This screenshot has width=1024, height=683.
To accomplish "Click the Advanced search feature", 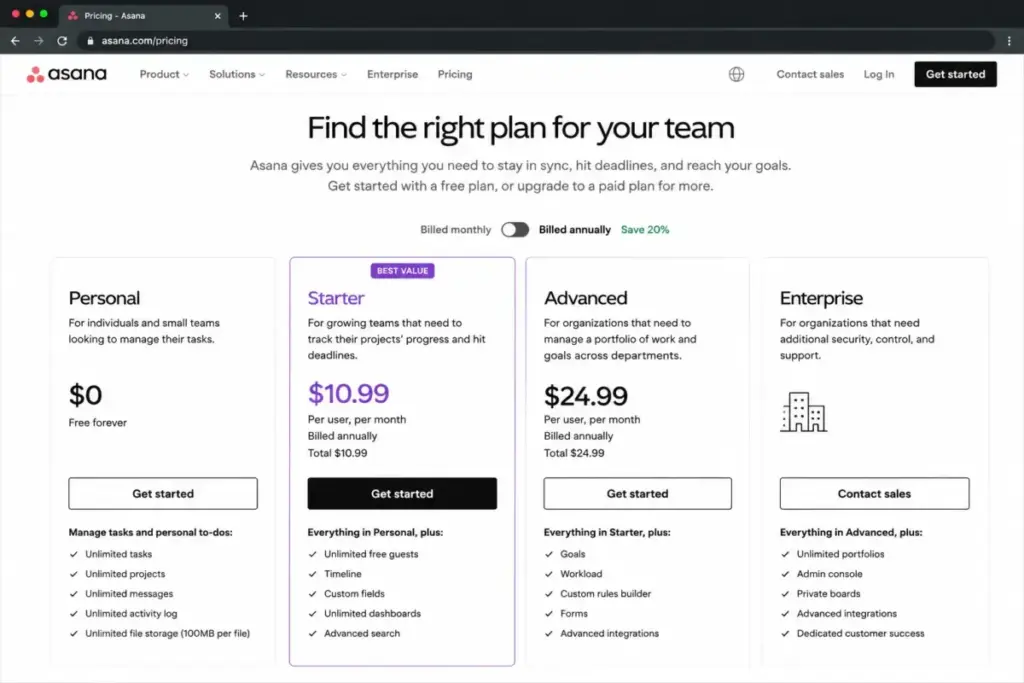I will pyautogui.click(x=362, y=633).
